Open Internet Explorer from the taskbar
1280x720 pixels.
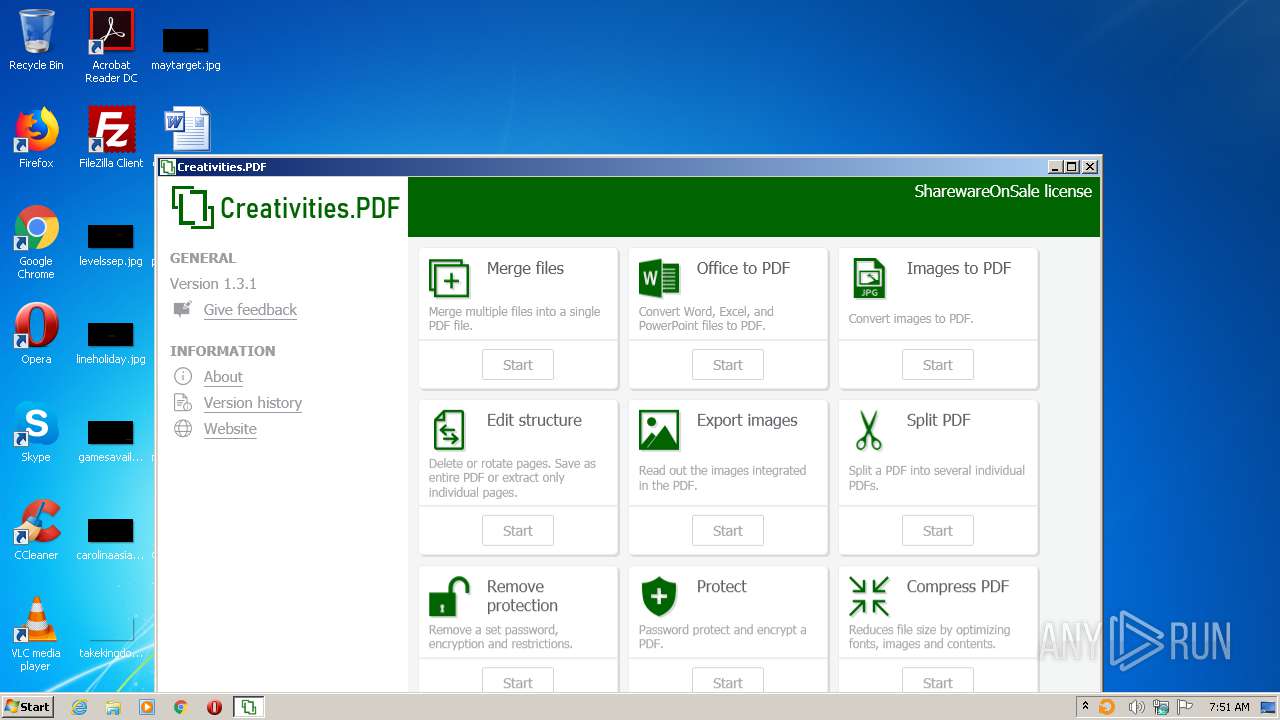(x=79, y=707)
